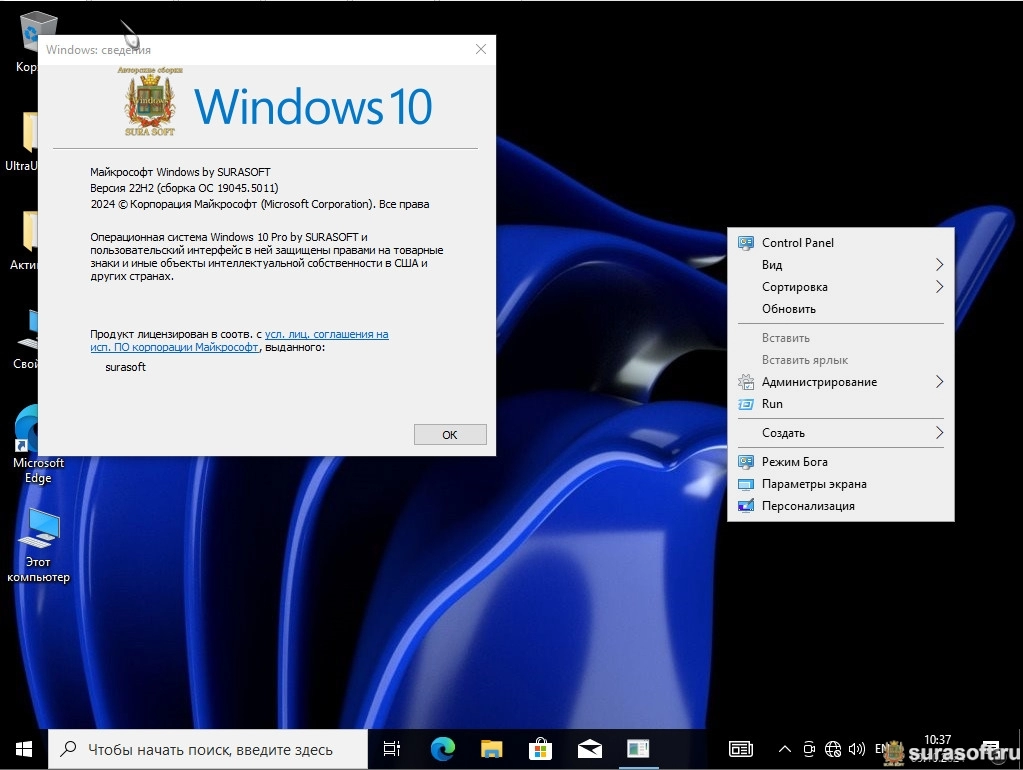Open Microsoft Edge from the taskbar
Screen dimensions: 1023x770
pos(442,748)
